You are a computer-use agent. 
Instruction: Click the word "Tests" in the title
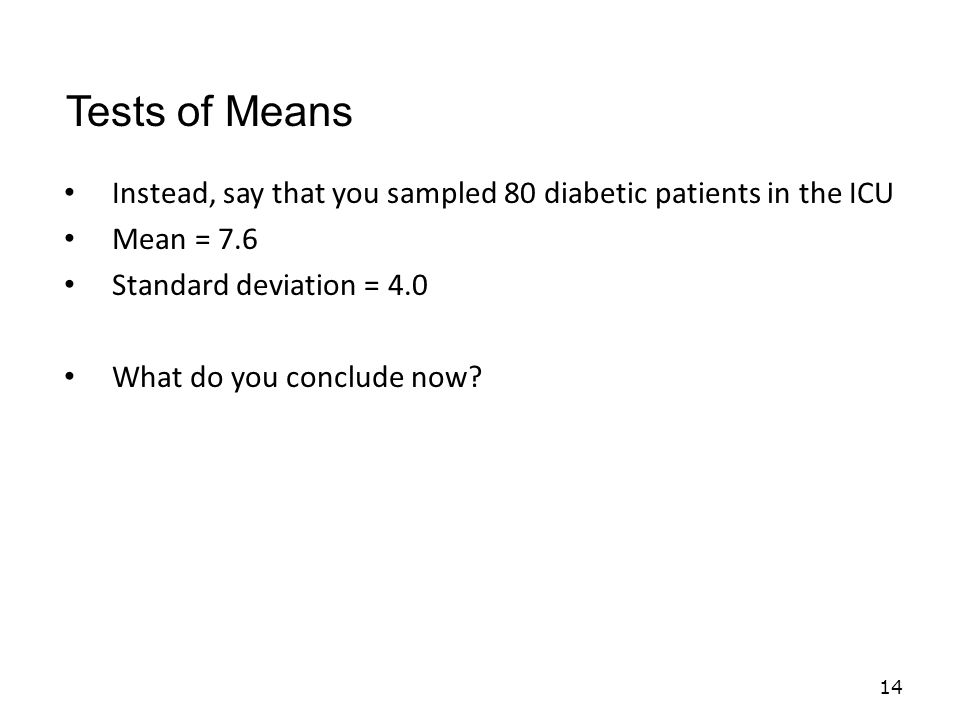[116, 111]
